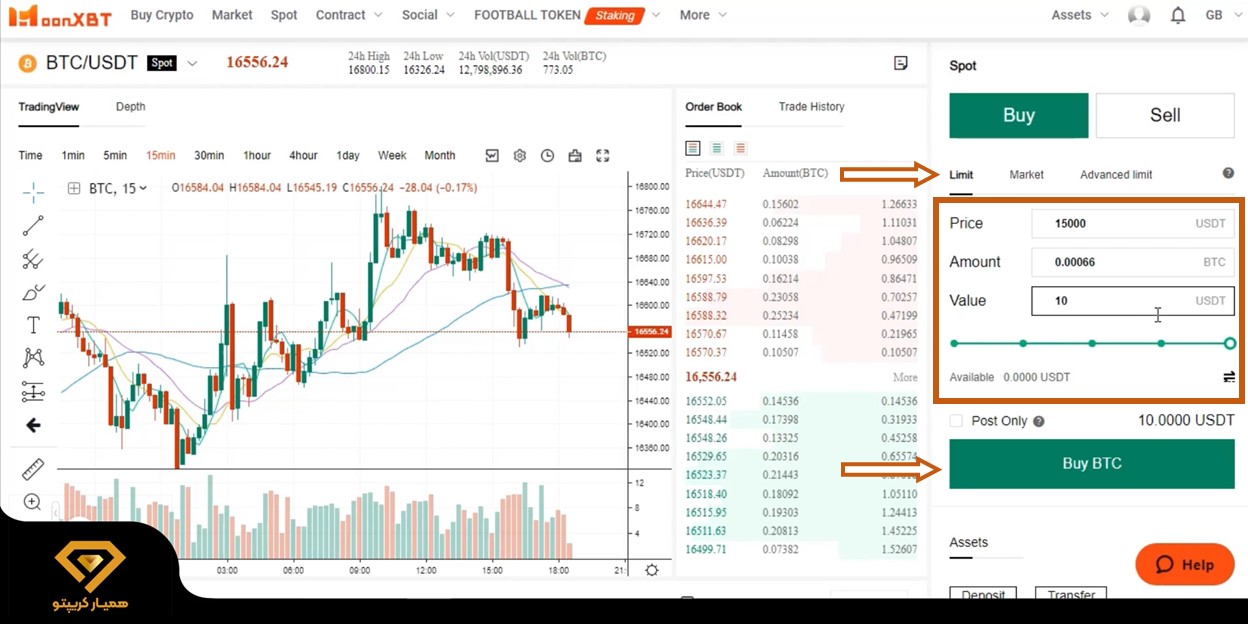Open the GB language dropdown
The image size is (1248, 624).
tap(1220, 14)
